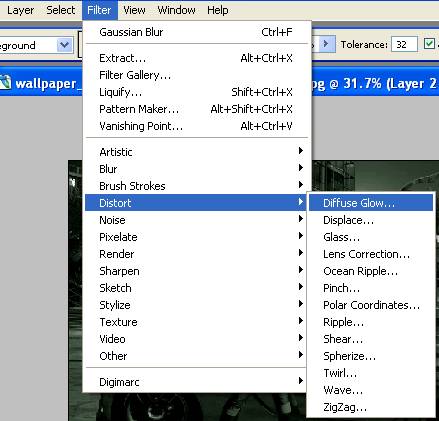Expand the Other filter submenu

(196, 356)
